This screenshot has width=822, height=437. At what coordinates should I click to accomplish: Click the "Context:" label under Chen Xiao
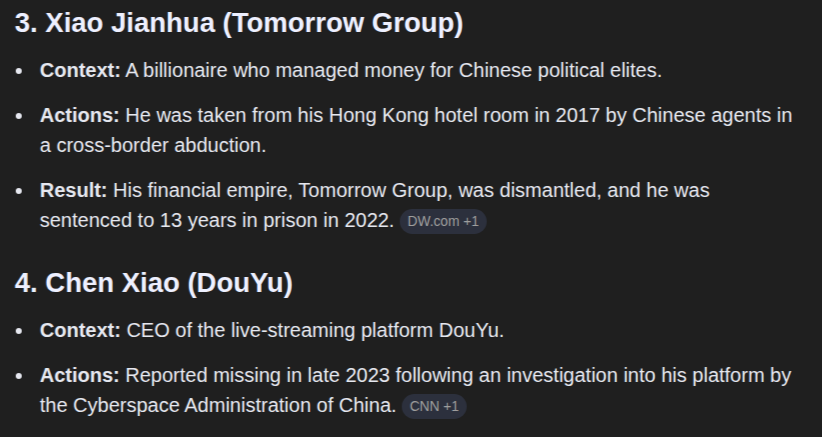pos(80,330)
